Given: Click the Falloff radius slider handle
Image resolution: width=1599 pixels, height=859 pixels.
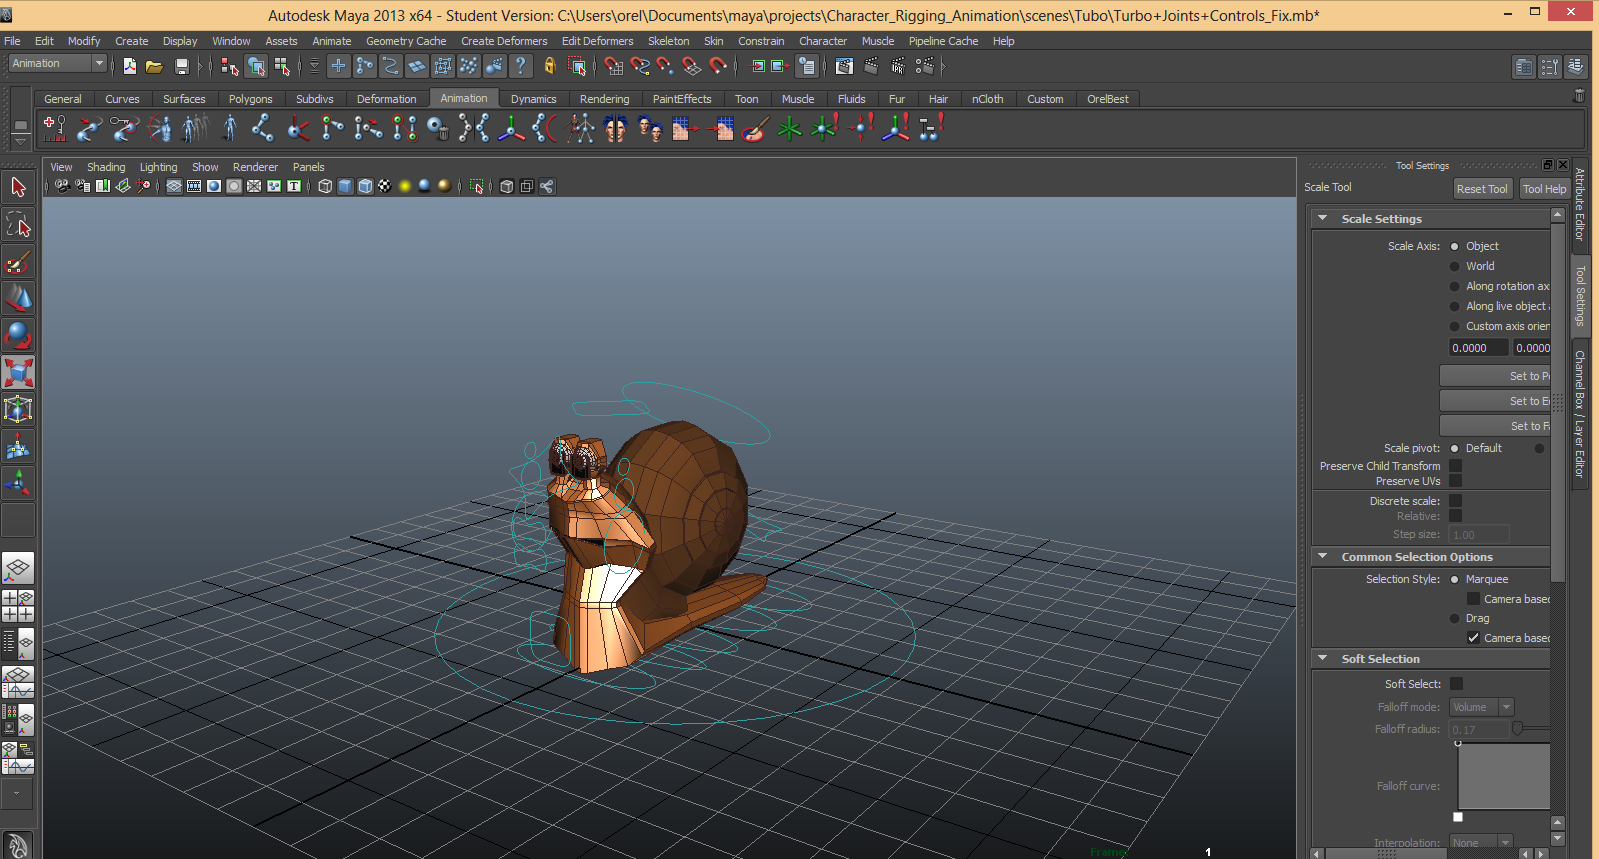Looking at the screenshot, I should (x=1517, y=729).
